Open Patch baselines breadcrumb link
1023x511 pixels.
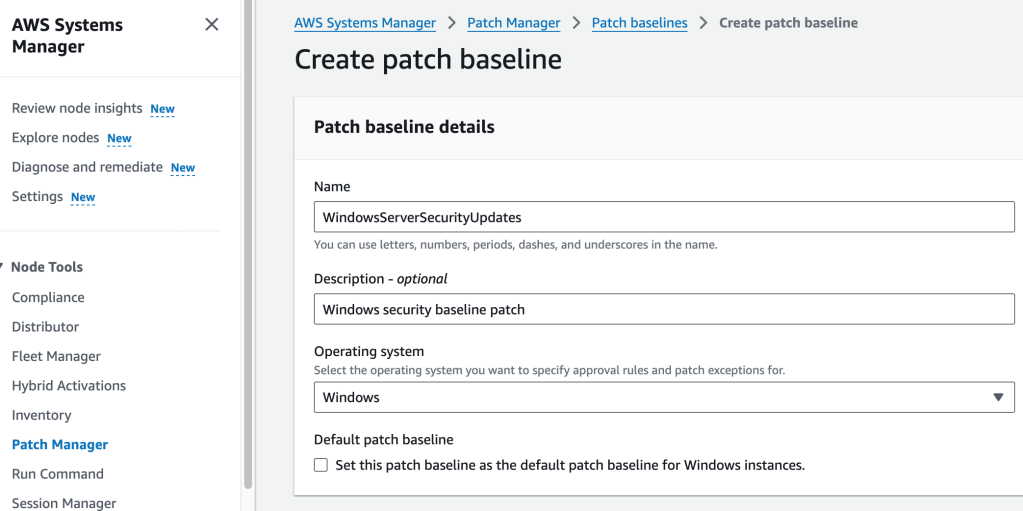pos(639,23)
